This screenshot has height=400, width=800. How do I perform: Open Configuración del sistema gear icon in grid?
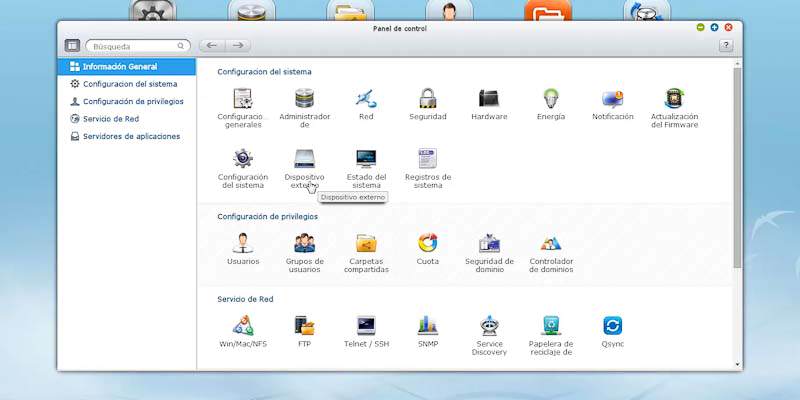[243, 159]
